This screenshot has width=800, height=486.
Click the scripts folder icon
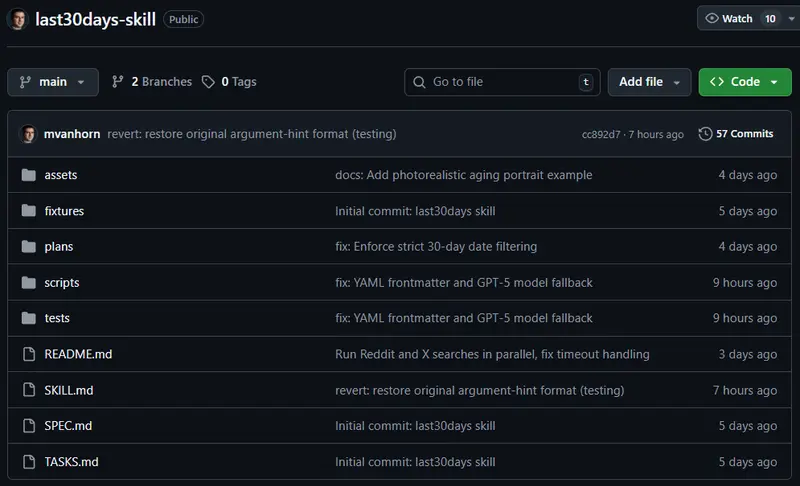pos(28,283)
